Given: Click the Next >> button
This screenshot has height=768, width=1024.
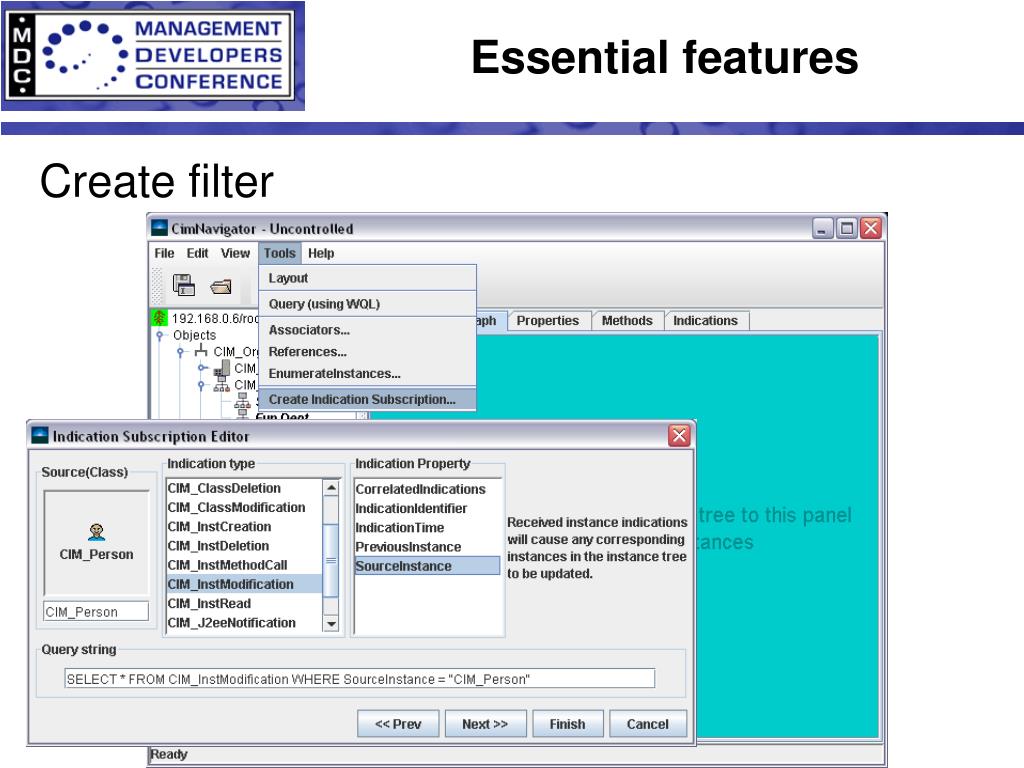Looking at the screenshot, I should [485, 724].
